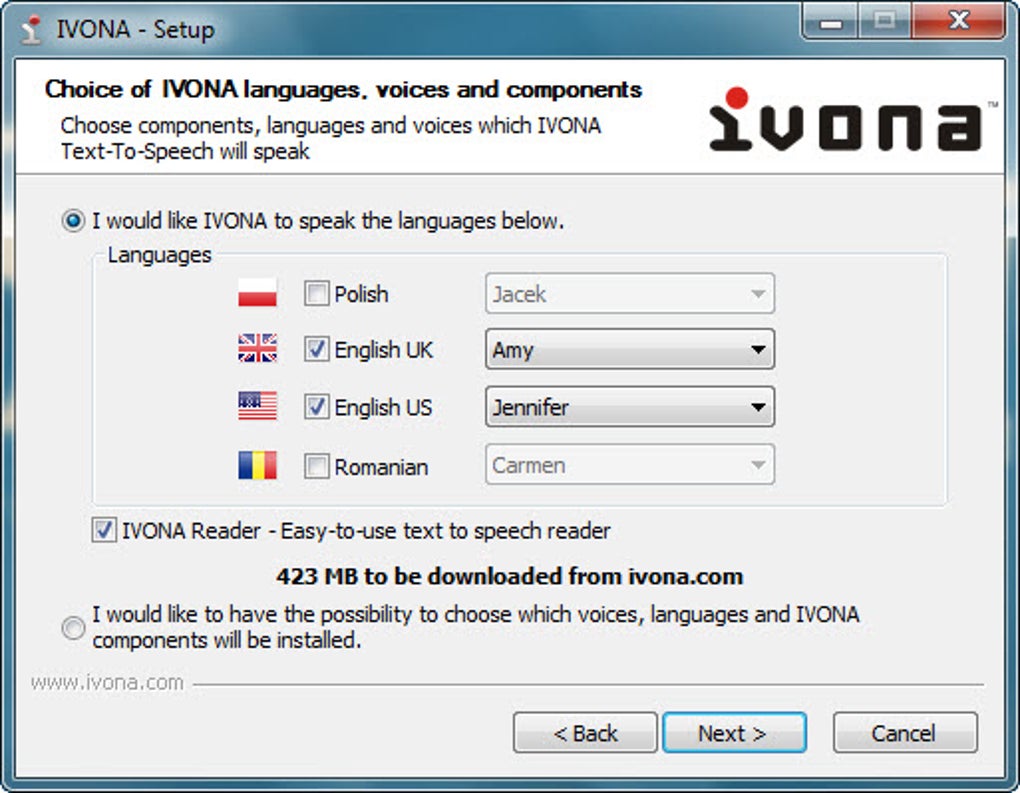Click the 'Polish' language label

click(361, 294)
